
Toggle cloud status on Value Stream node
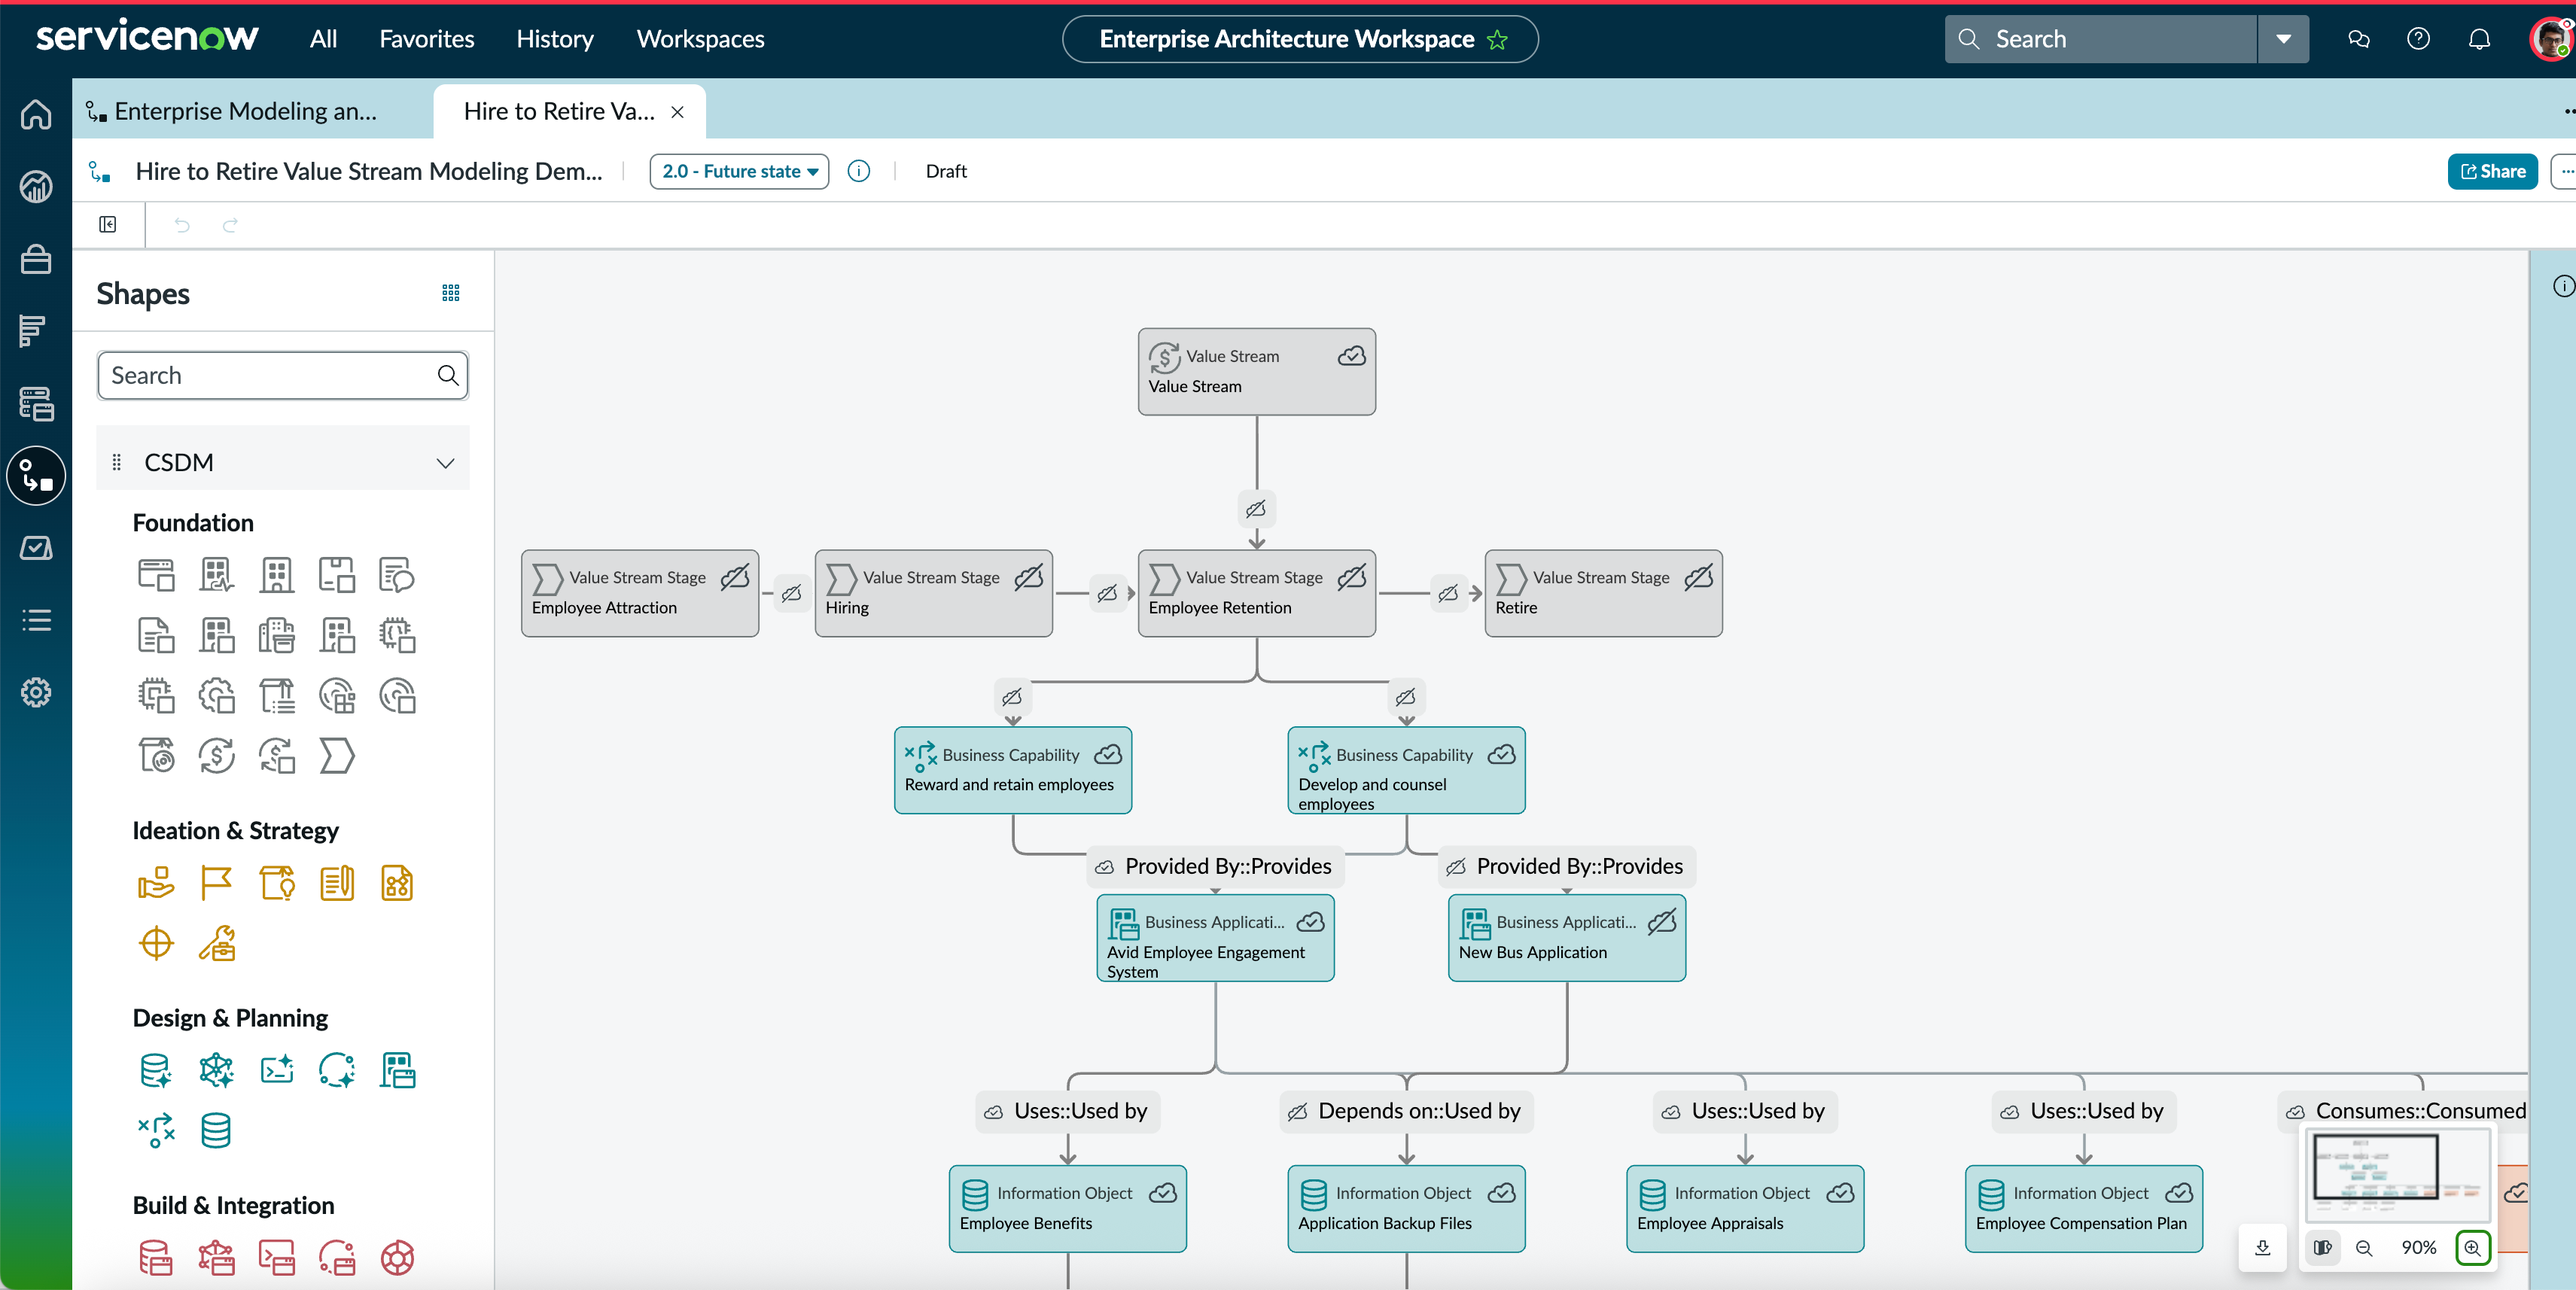point(1352,356)
